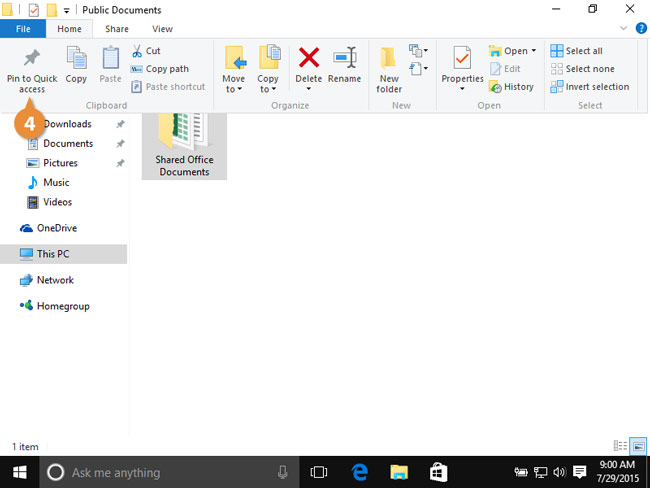Open the File menu tab
The width and height of the screenshot is (650, 488).
click(23, 29)
